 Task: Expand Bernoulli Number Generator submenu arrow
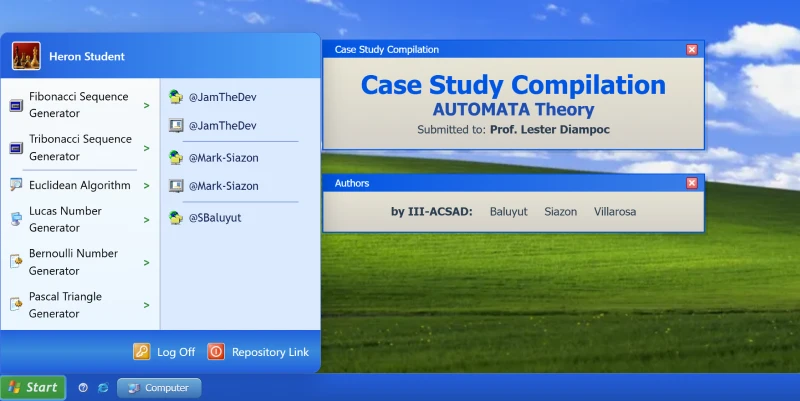click(146, 263)
